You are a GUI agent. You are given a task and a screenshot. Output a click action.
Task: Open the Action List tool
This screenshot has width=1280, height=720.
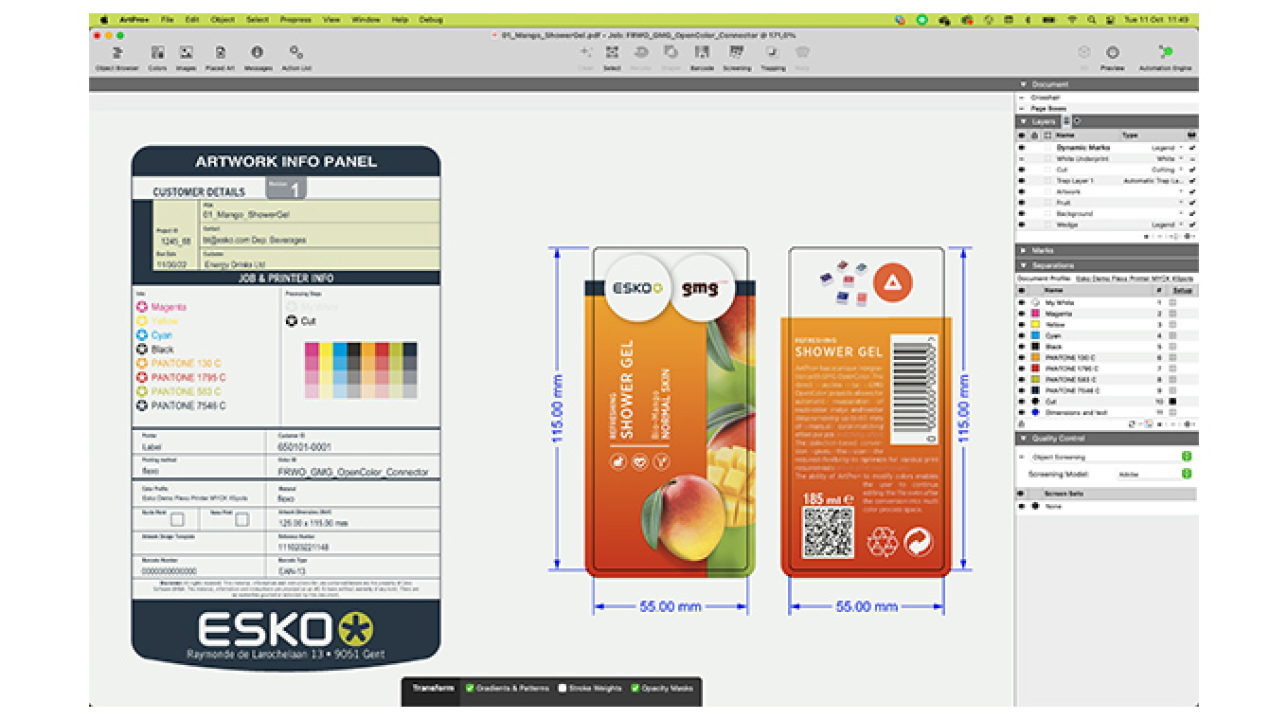point(296,57)
